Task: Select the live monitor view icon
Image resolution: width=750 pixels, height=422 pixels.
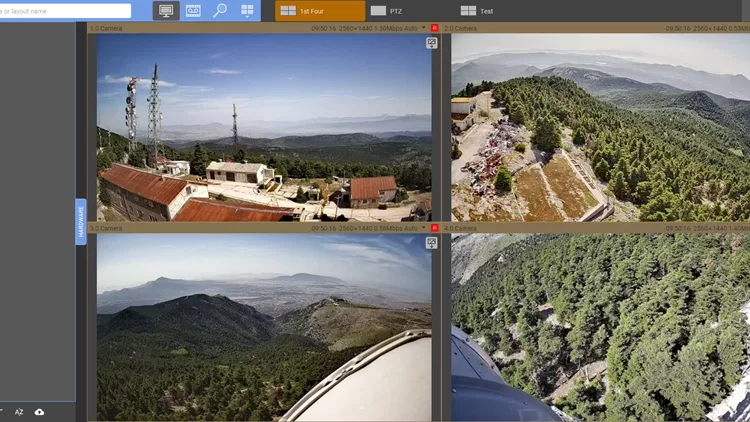Action: click(166, 11)
